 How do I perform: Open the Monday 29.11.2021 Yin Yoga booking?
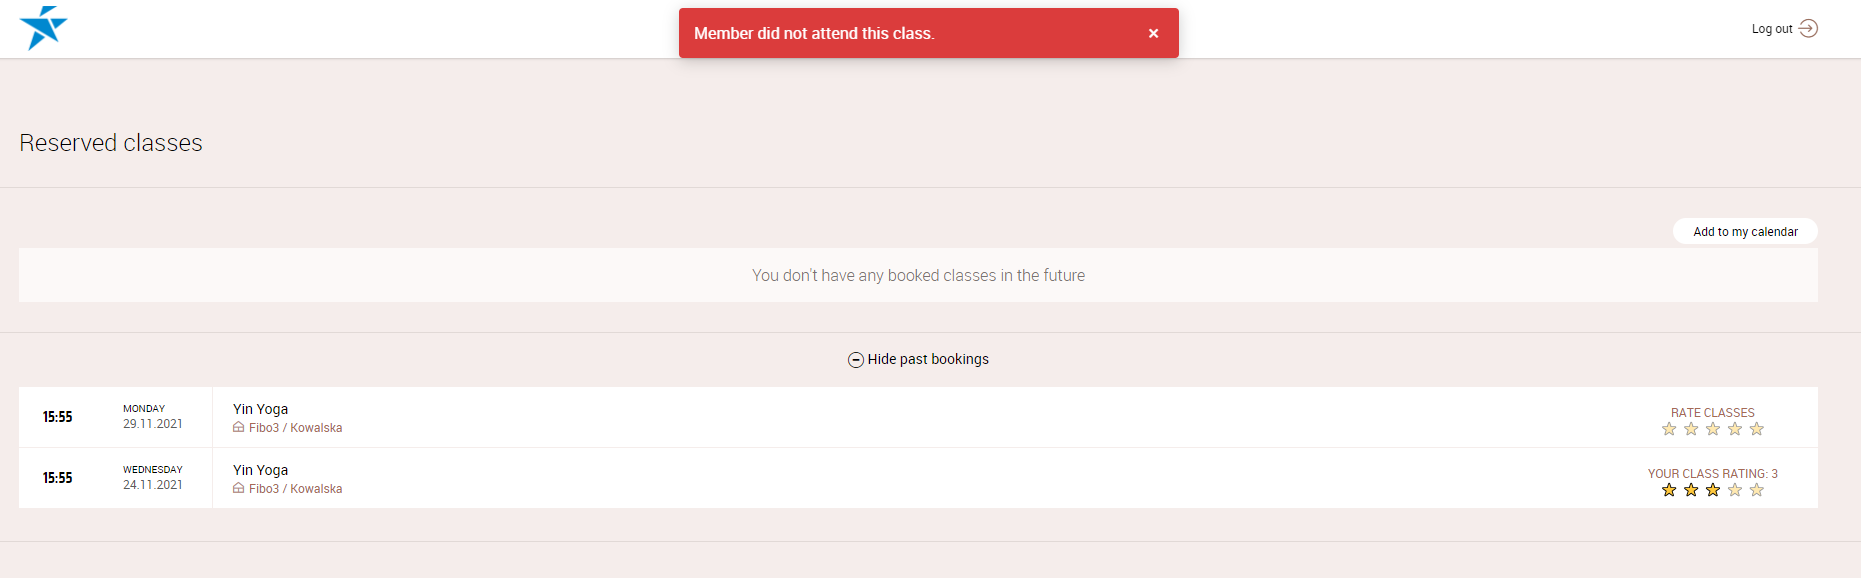tap(260, 409)
